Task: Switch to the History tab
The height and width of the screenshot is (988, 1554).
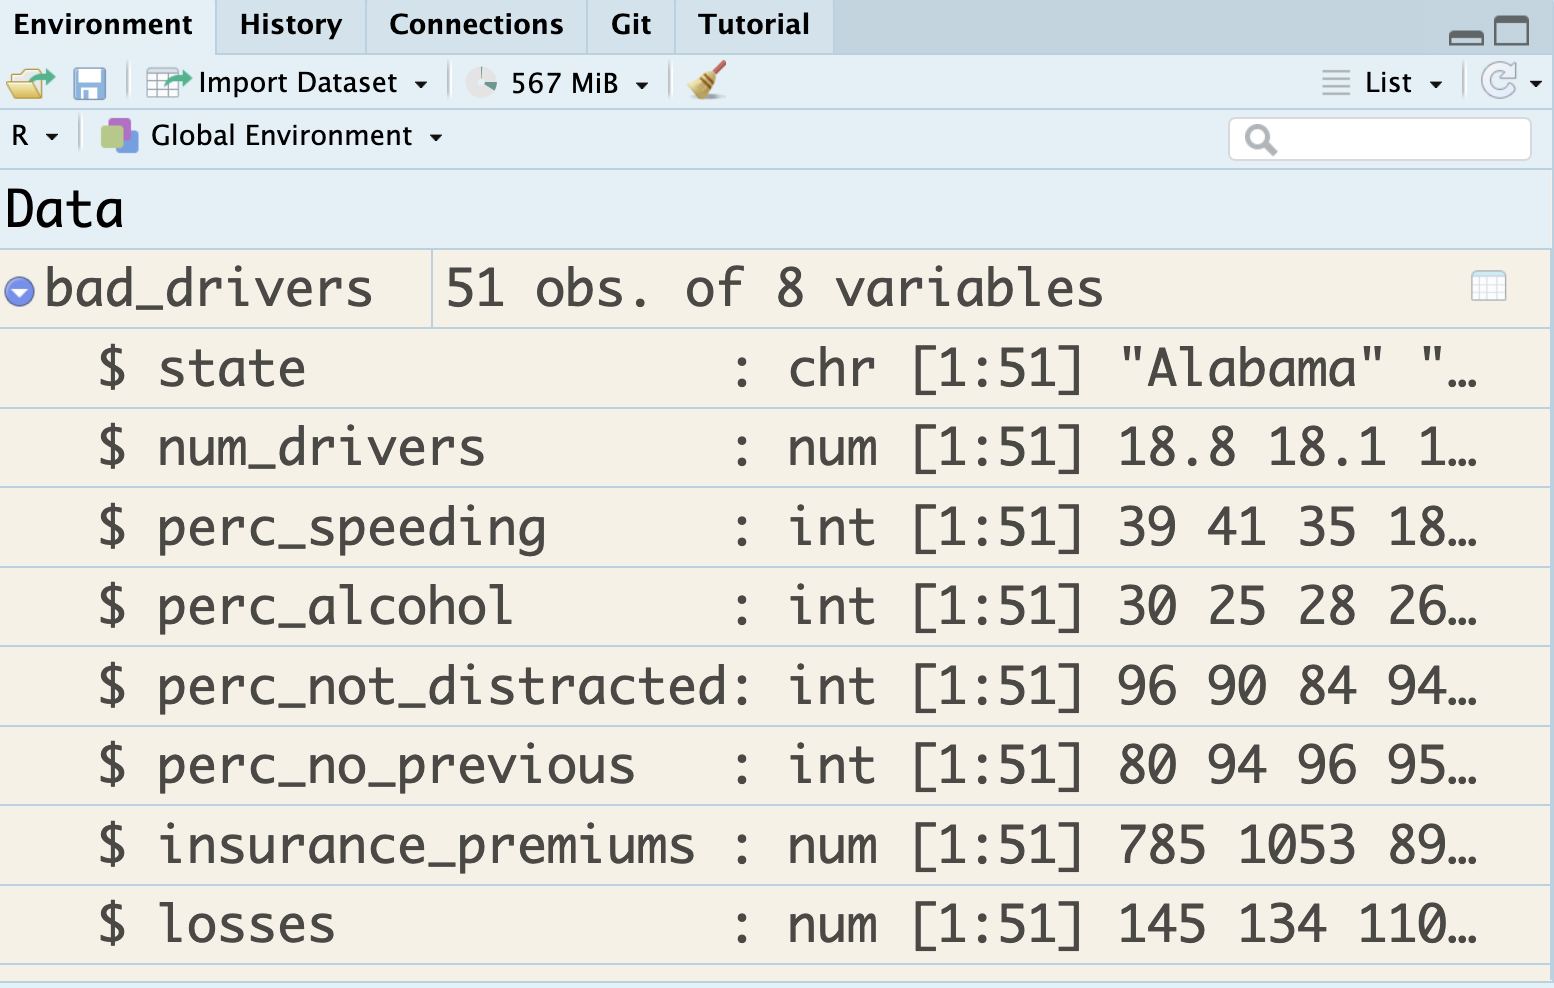Action: [x=291, y=25]
